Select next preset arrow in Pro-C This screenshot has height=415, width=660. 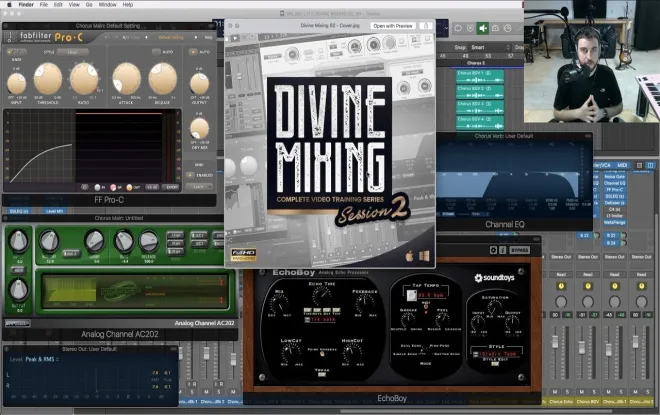tap(196, 37)
